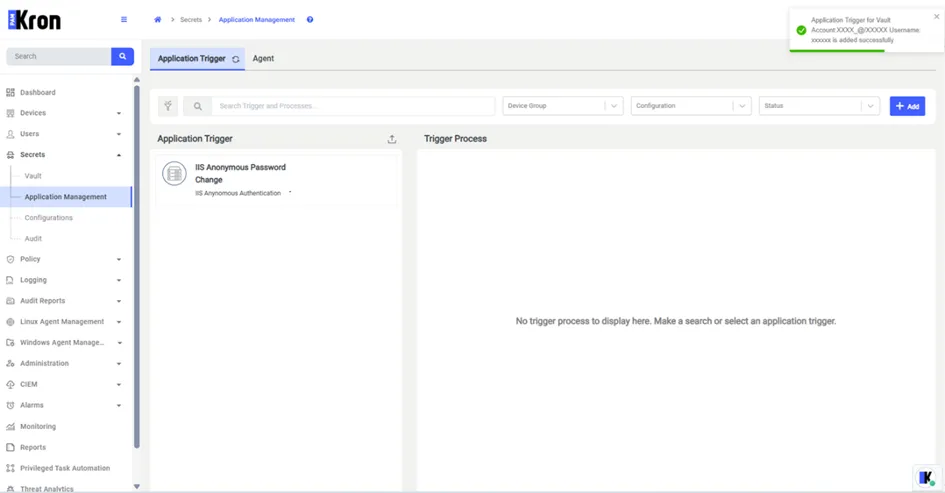Switch to the Agent tab
The height and width of the screenshot is (493, 945).
[263, 58]
